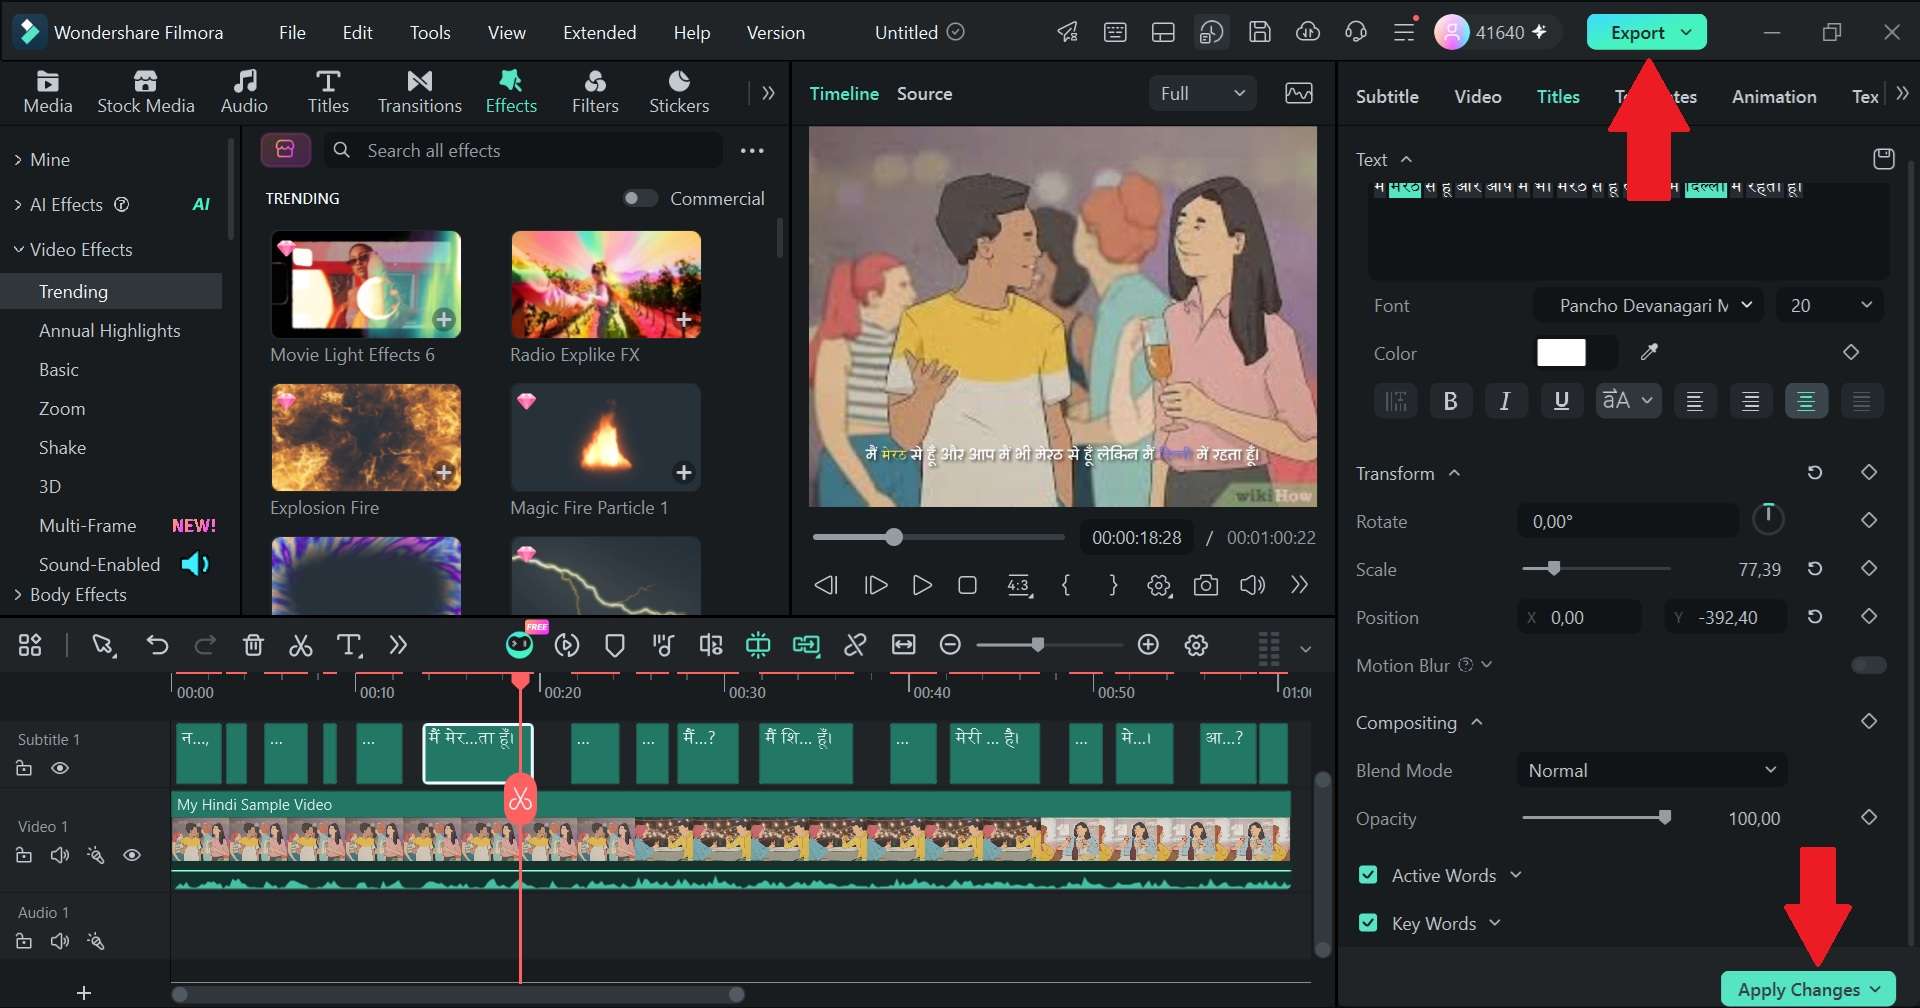Open the Filters library
The width and height of the screenshot is (1920, 1008).
pos(595,91)
